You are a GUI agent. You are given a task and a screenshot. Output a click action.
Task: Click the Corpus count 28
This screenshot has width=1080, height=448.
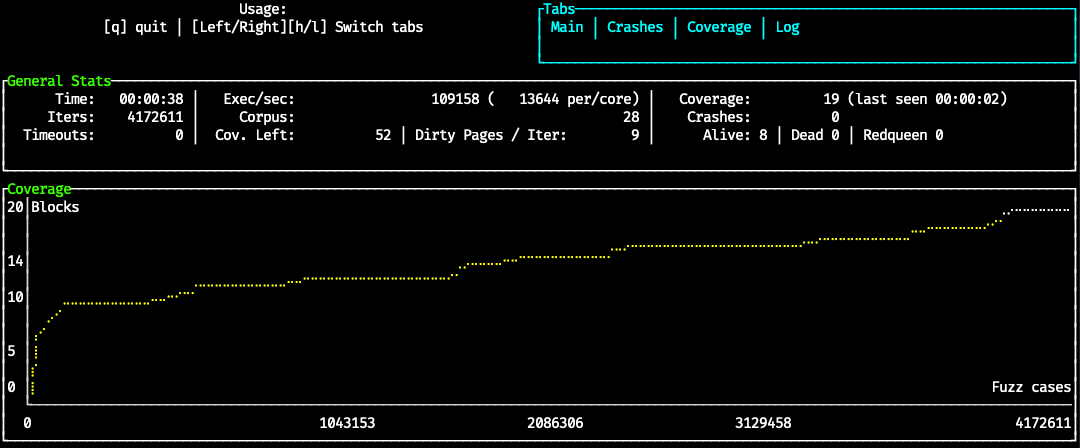click(630, 117)
